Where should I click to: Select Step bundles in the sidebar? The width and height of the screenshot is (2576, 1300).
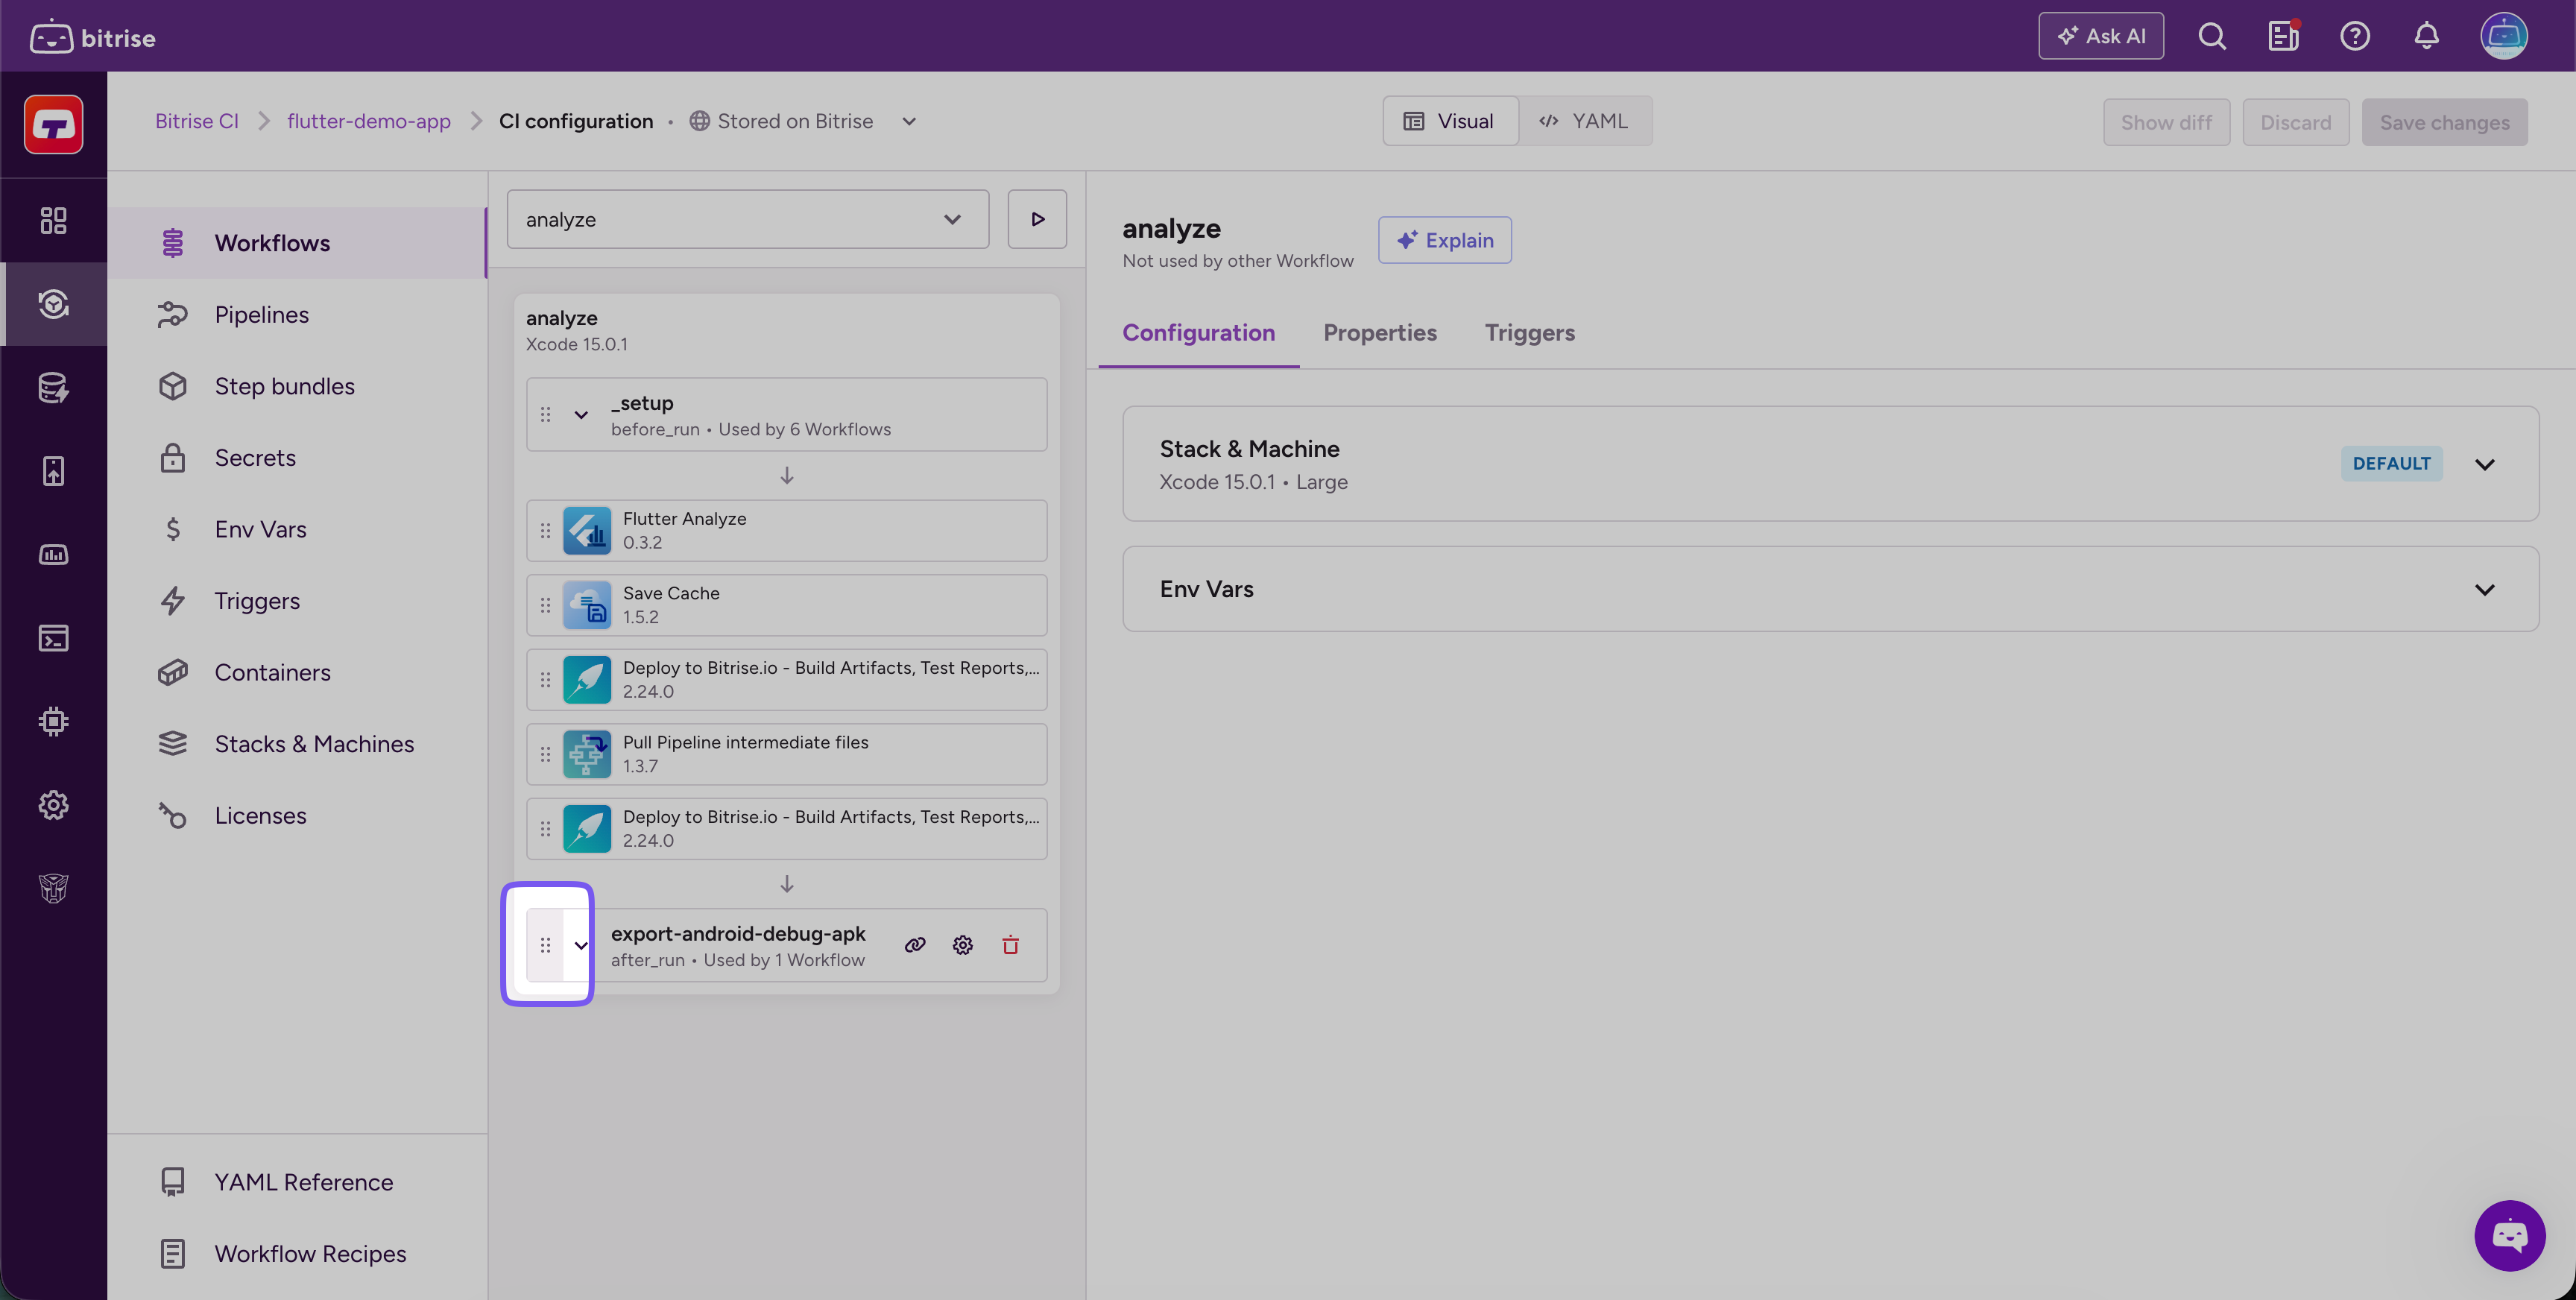coord(297,386)
